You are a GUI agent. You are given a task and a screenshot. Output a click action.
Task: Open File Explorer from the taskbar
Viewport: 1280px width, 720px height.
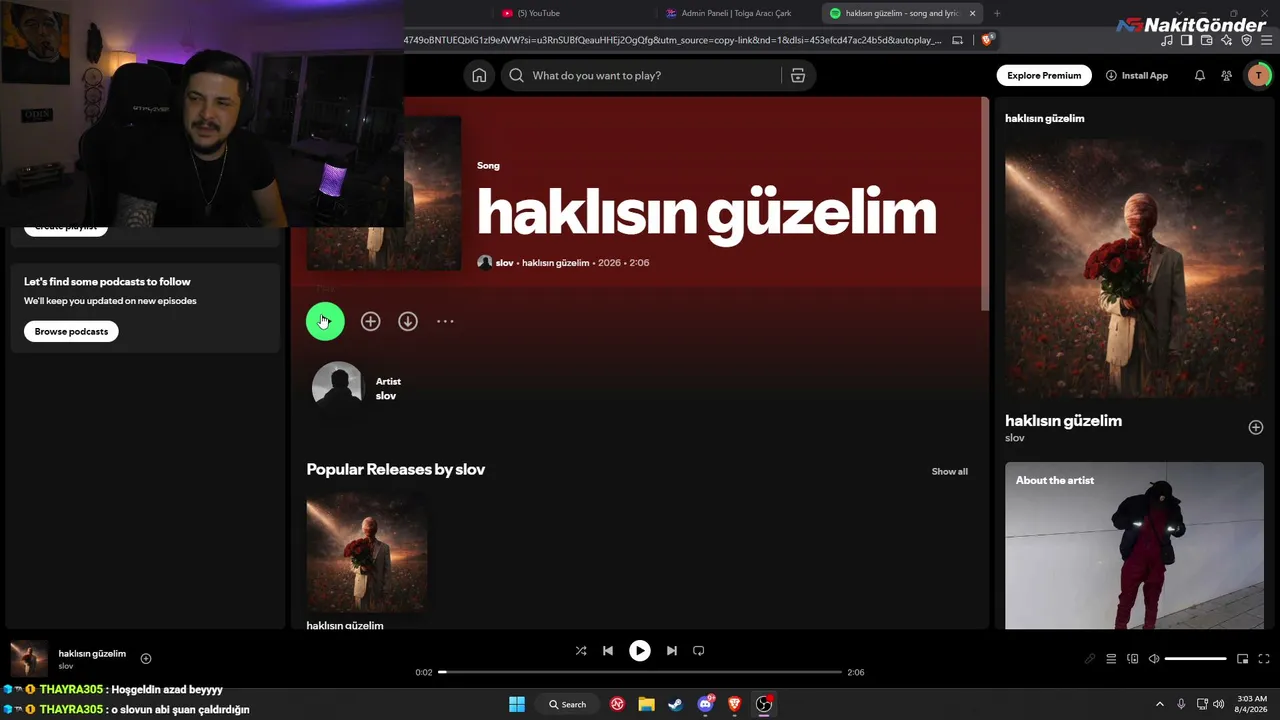pos(647,704)
